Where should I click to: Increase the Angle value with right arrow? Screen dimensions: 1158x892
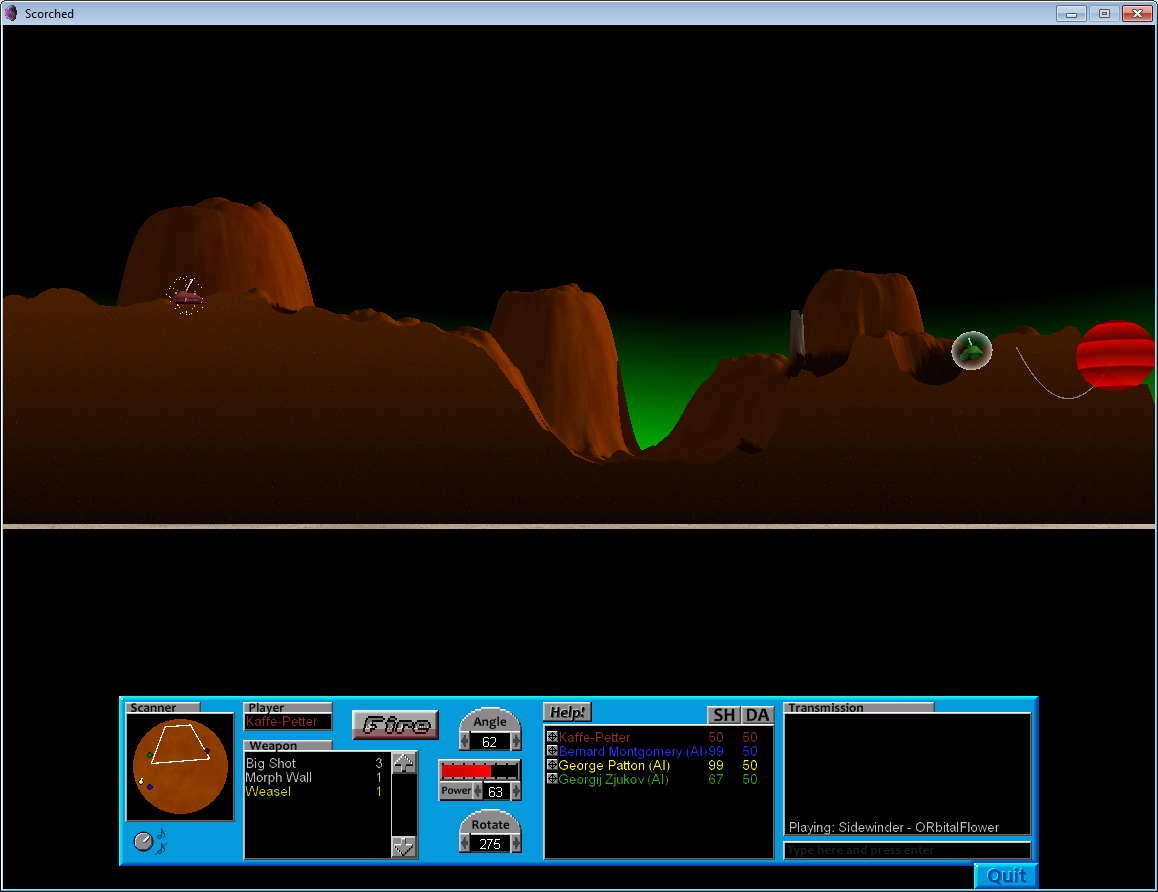(x=515, y=741)
